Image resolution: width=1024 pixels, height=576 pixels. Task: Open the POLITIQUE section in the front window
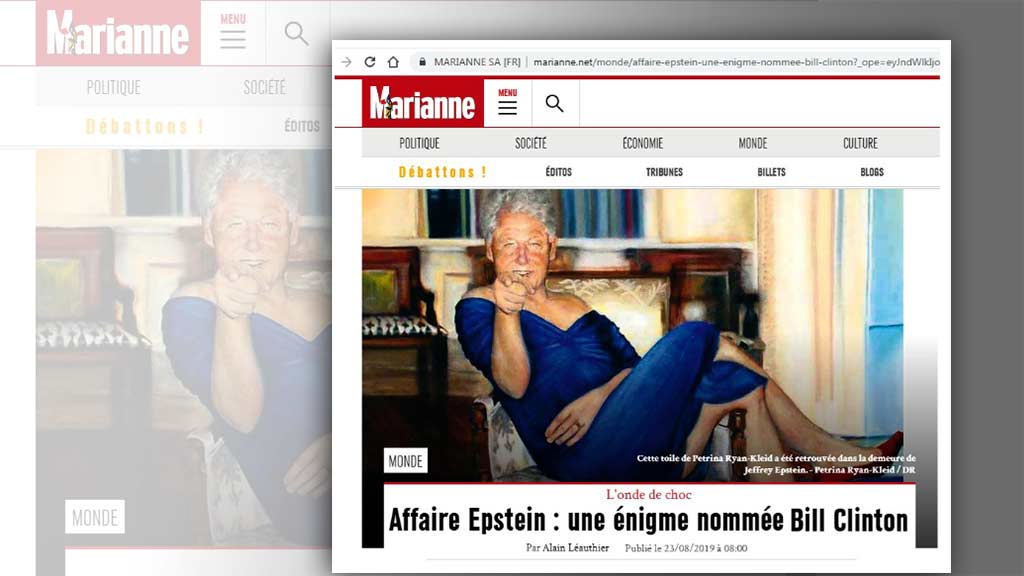[x=419, y=143]
